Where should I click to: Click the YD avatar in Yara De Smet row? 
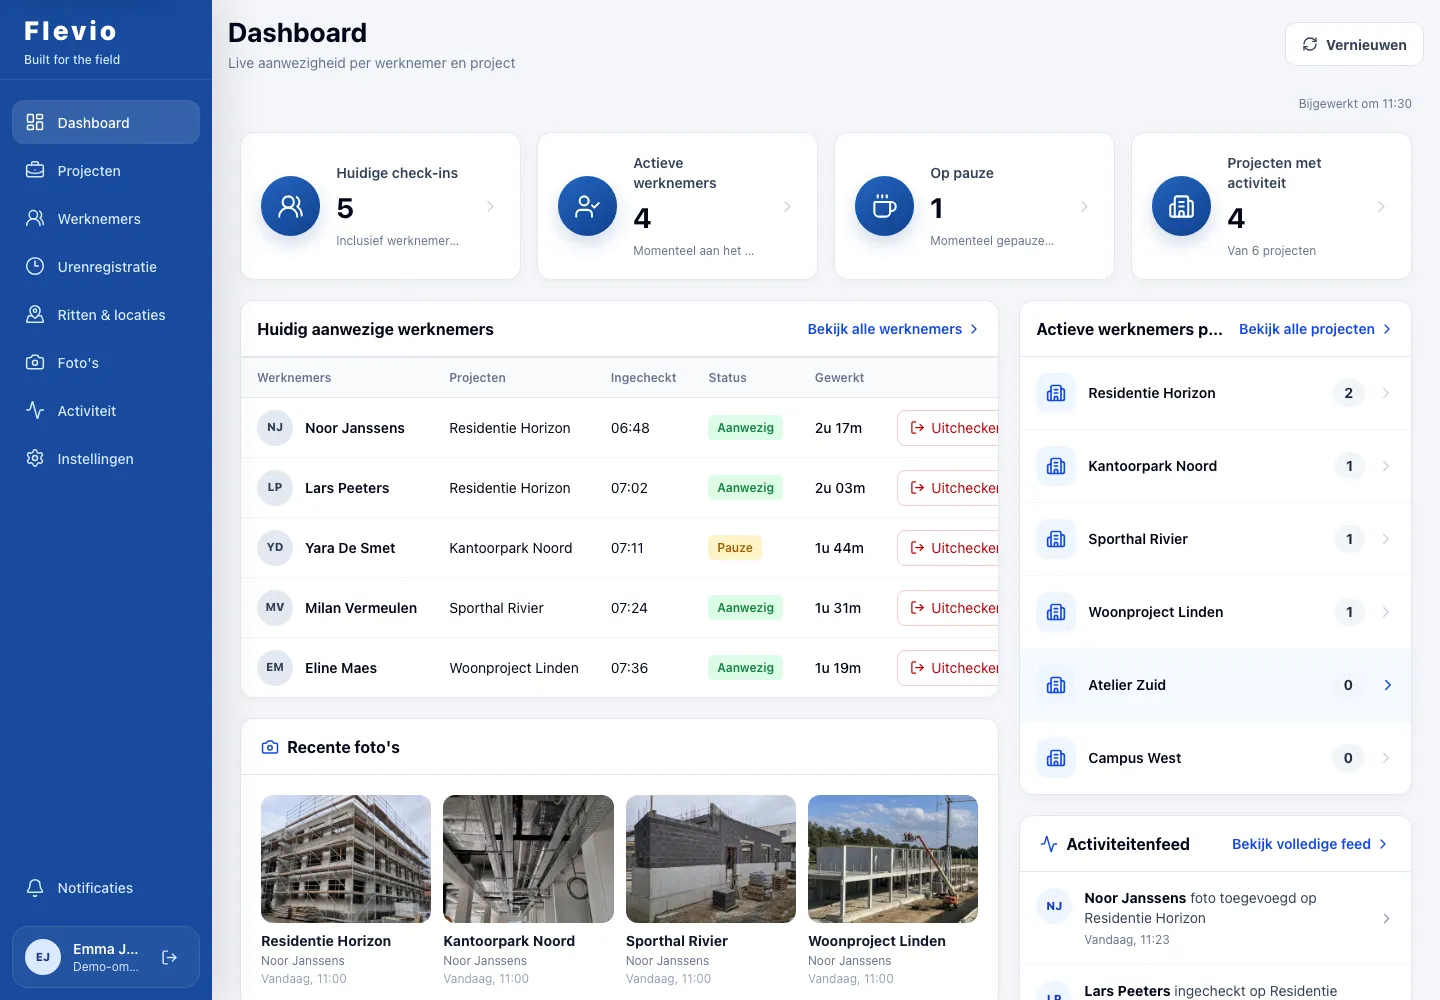click(275, 547)
